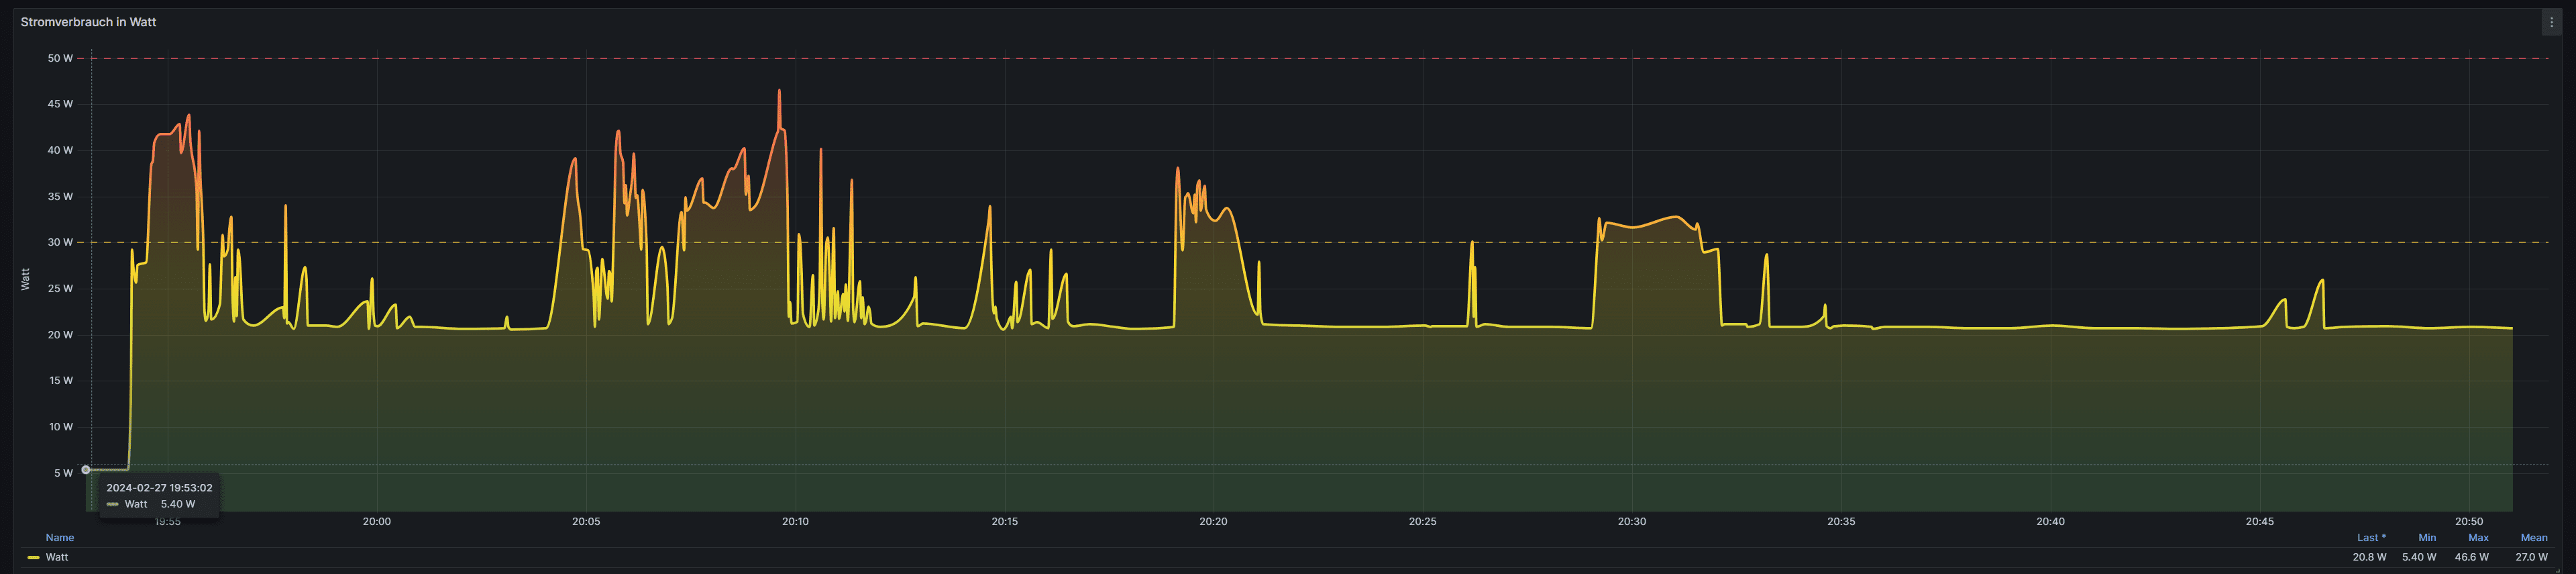Click the 20:00 x-axis time label
Image resolution: width=2576 pixels, height=574 pixels.
click(377, 521)
